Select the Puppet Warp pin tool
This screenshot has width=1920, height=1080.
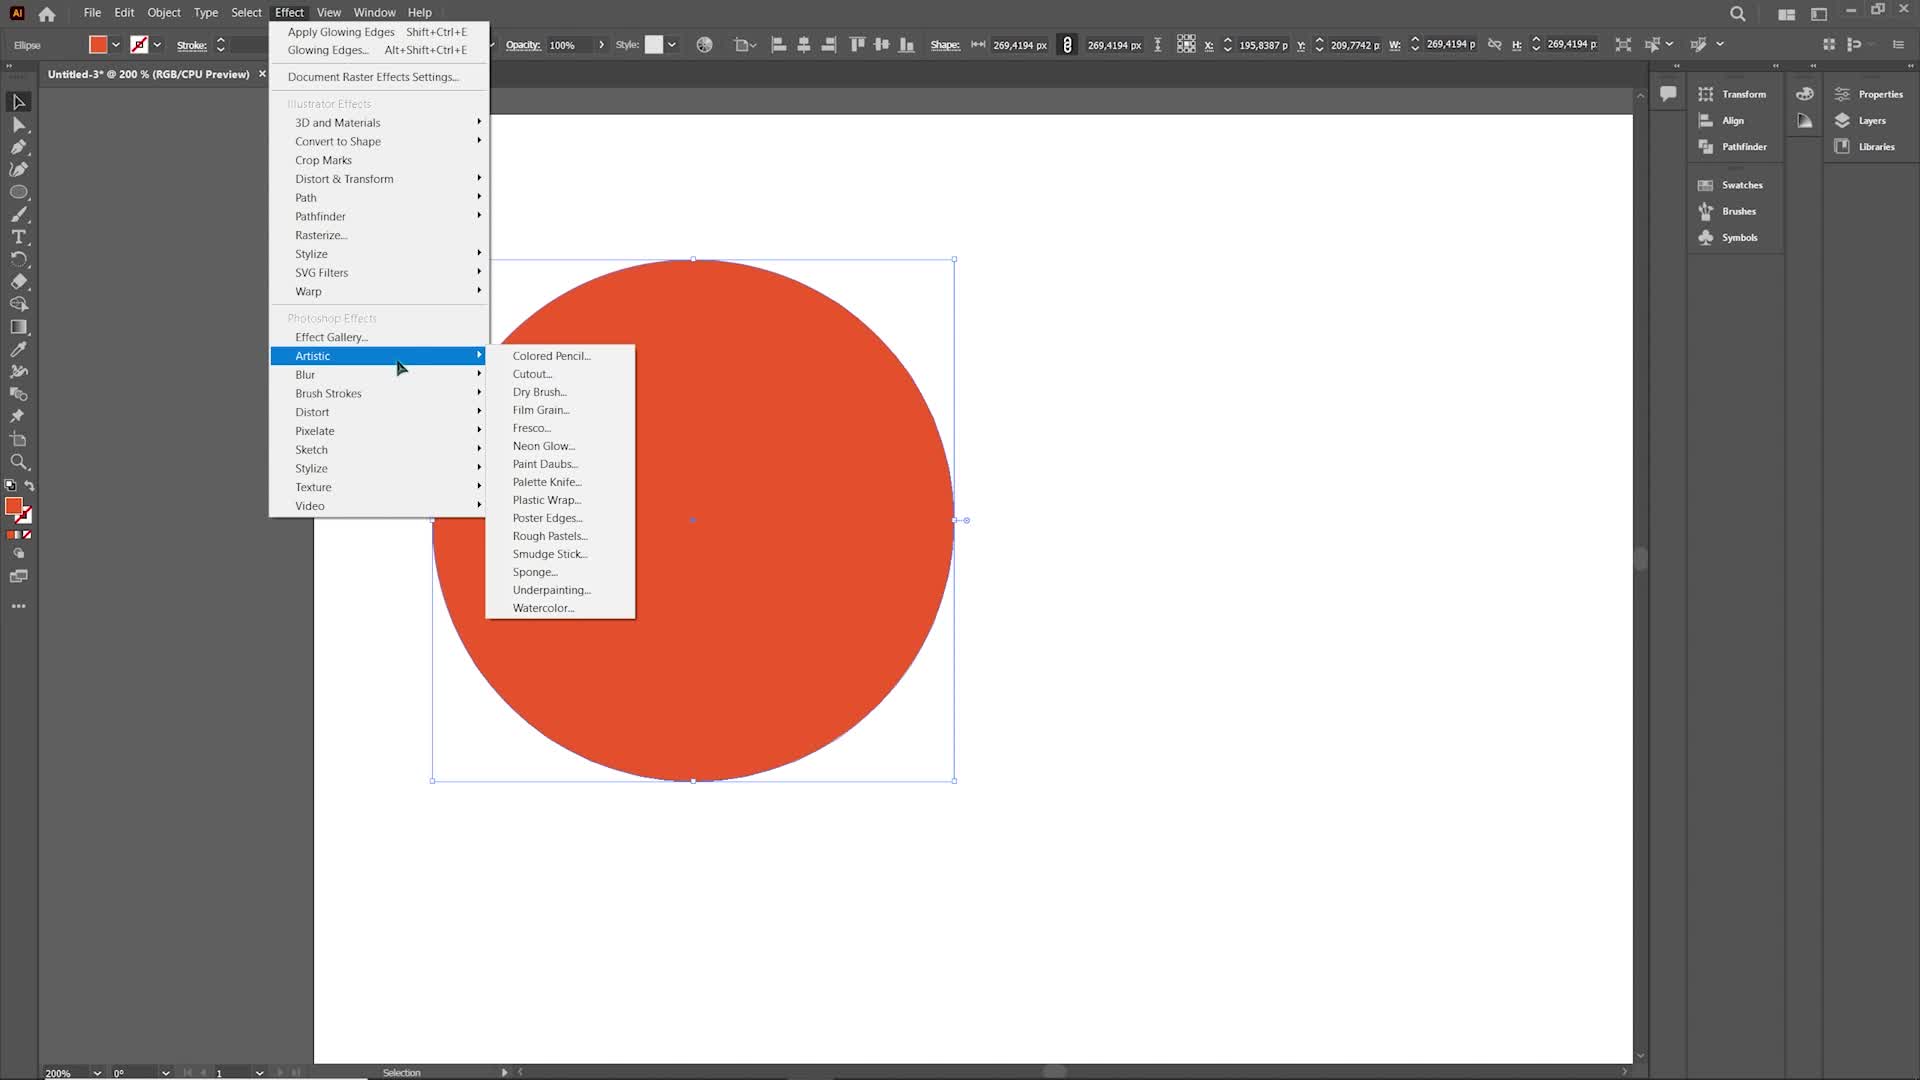pyautogui.click(x=18, y=416)
